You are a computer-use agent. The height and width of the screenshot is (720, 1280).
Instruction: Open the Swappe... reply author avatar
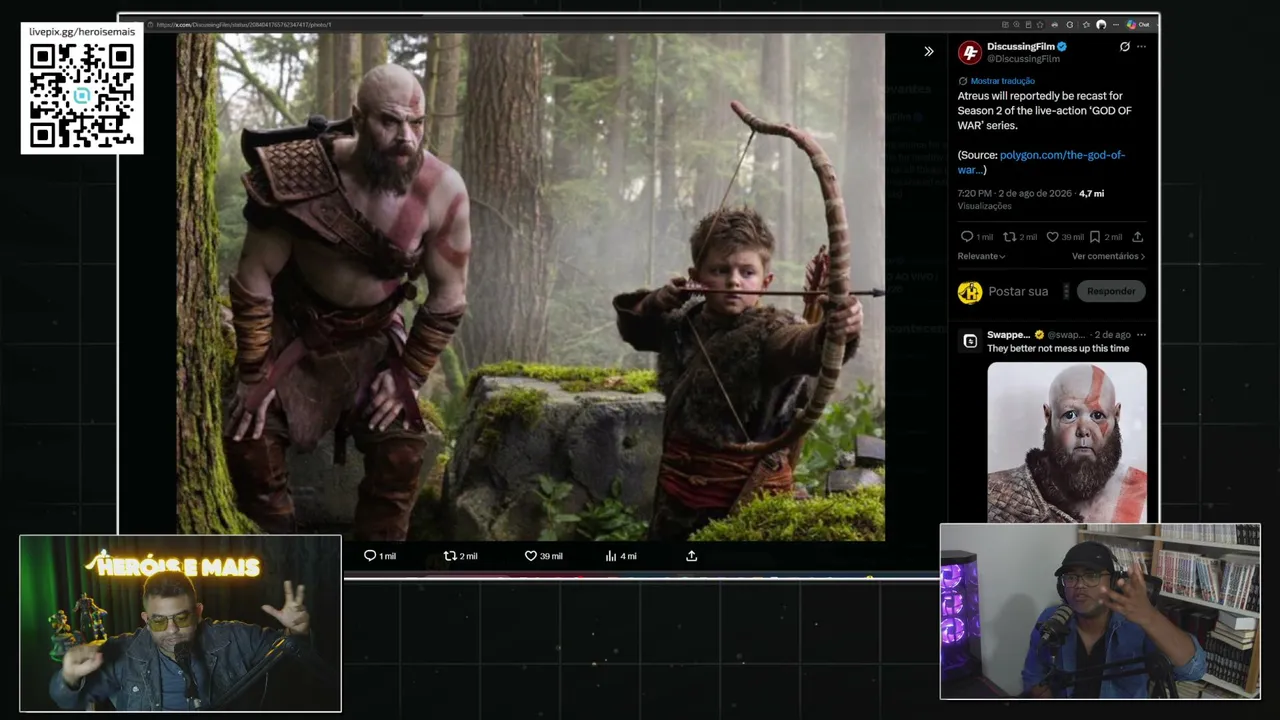(x=970, y=341)
